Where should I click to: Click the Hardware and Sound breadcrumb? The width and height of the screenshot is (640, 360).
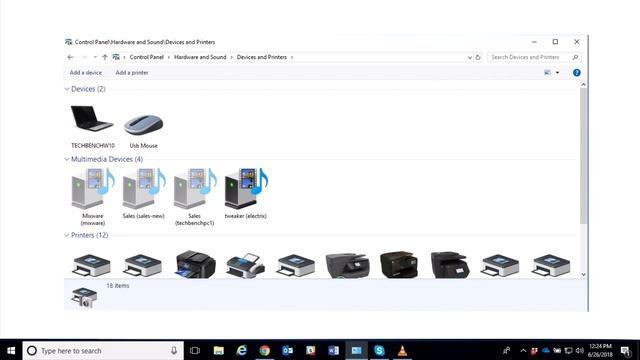click(200, 57)
